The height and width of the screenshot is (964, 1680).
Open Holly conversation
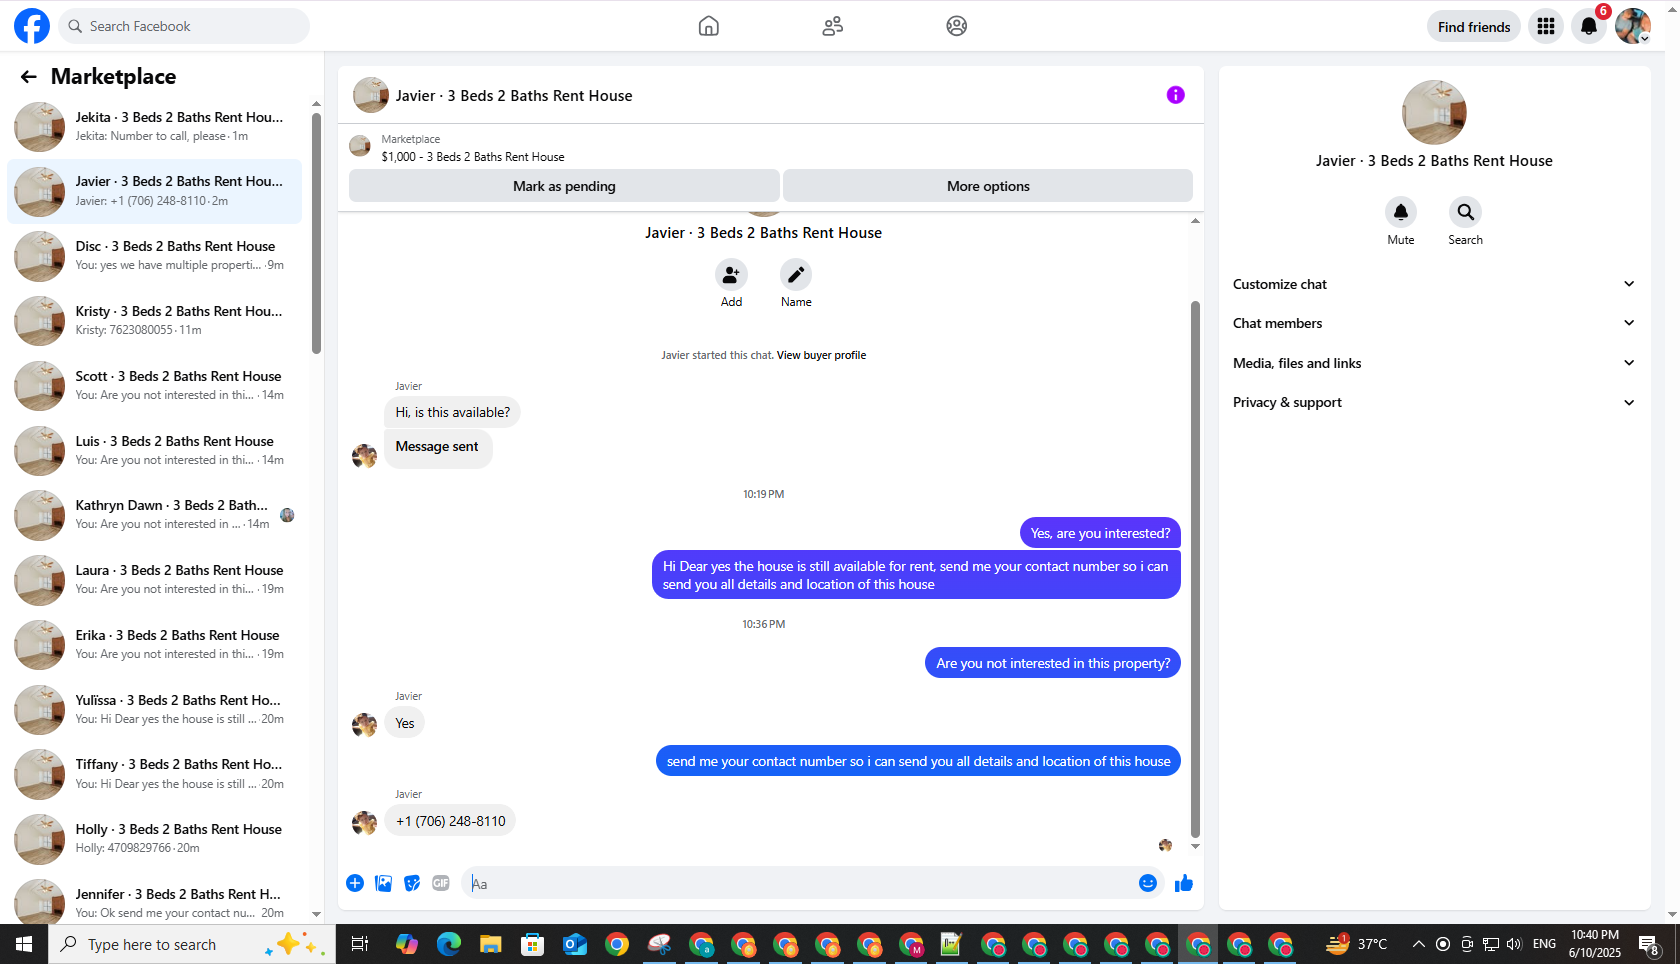point(154,838)
